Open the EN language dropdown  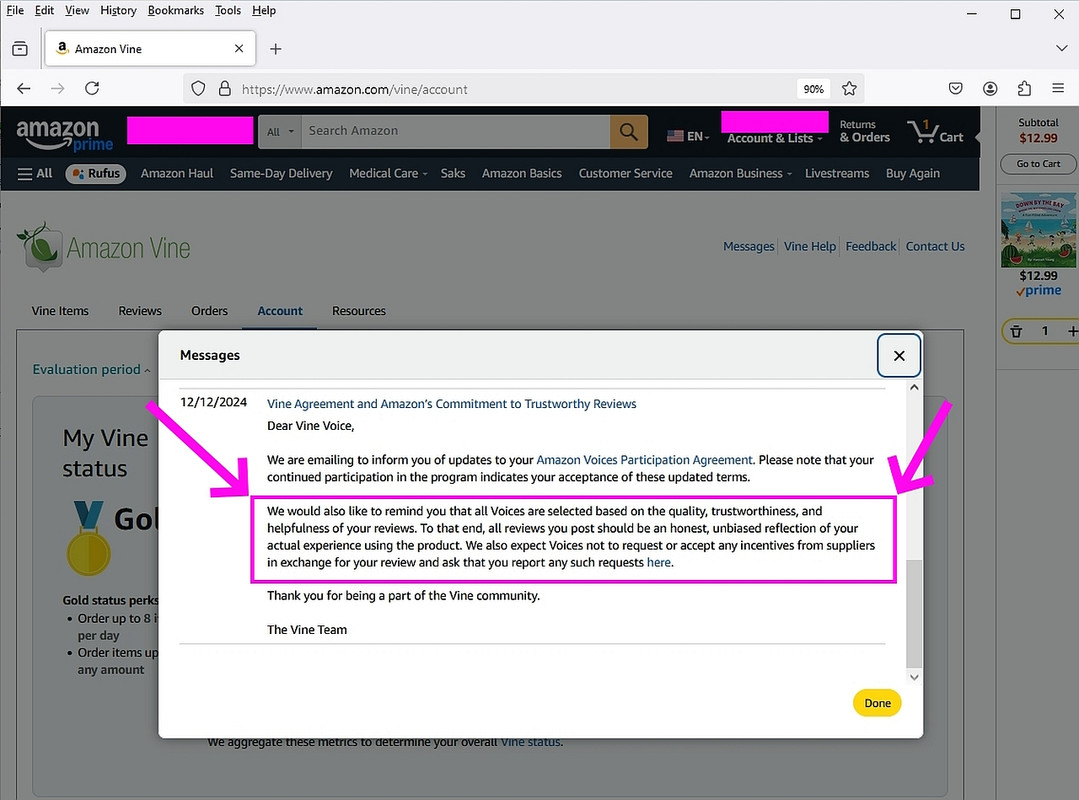tap(687, 136)
